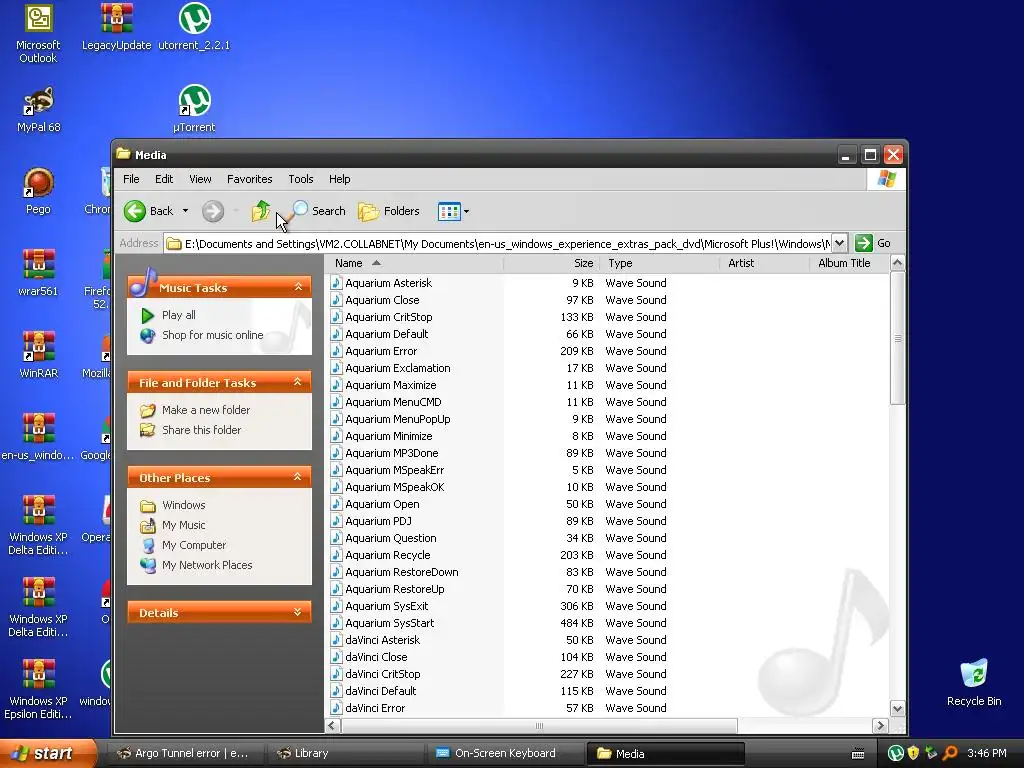
Task: Click in the Address path field
Action: coord(500,244)
